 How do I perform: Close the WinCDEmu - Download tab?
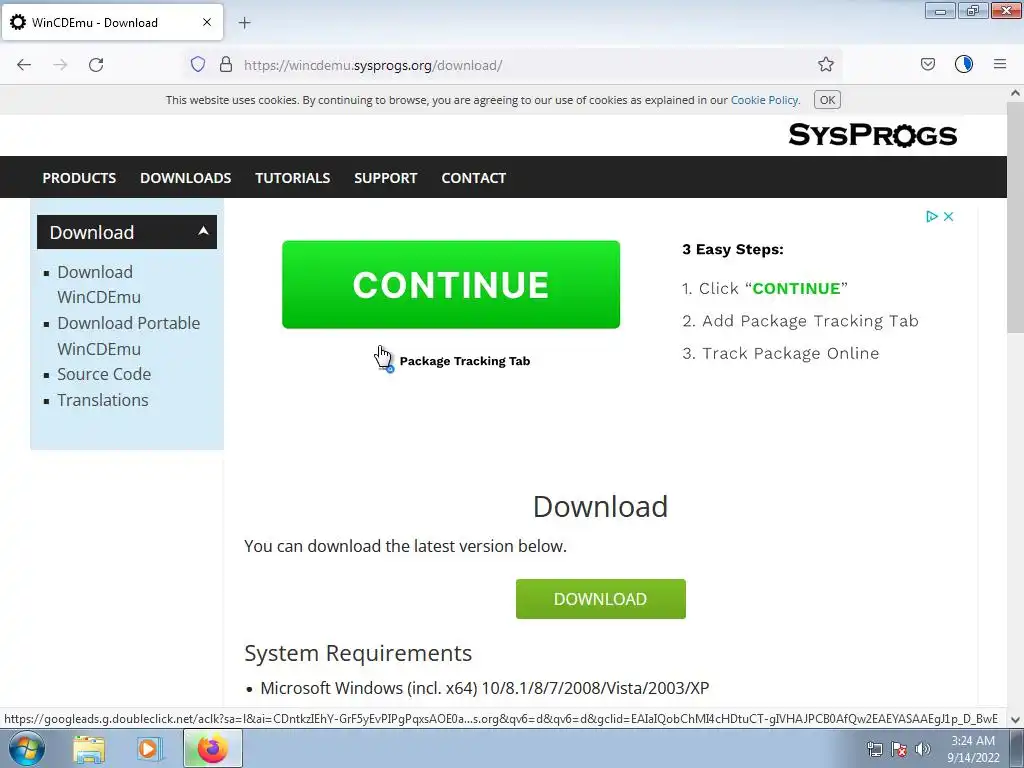(207, 22)
